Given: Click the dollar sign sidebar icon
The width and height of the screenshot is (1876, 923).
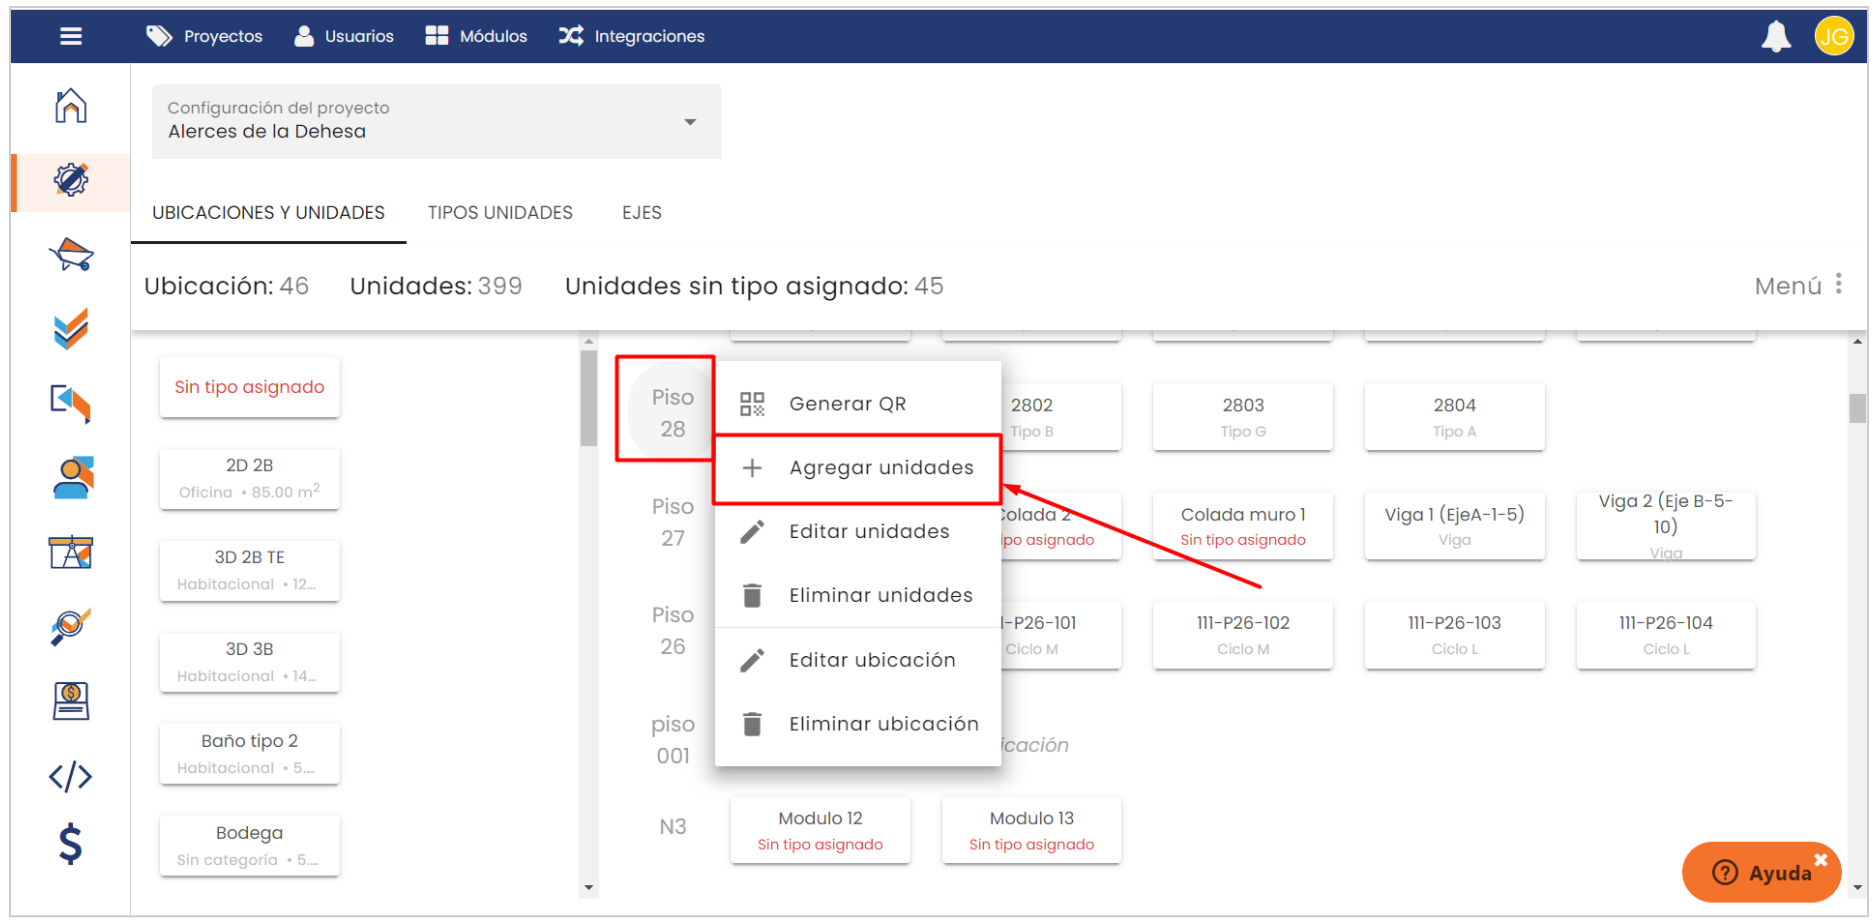Looking at the screenshot, I should pos(70,844).
